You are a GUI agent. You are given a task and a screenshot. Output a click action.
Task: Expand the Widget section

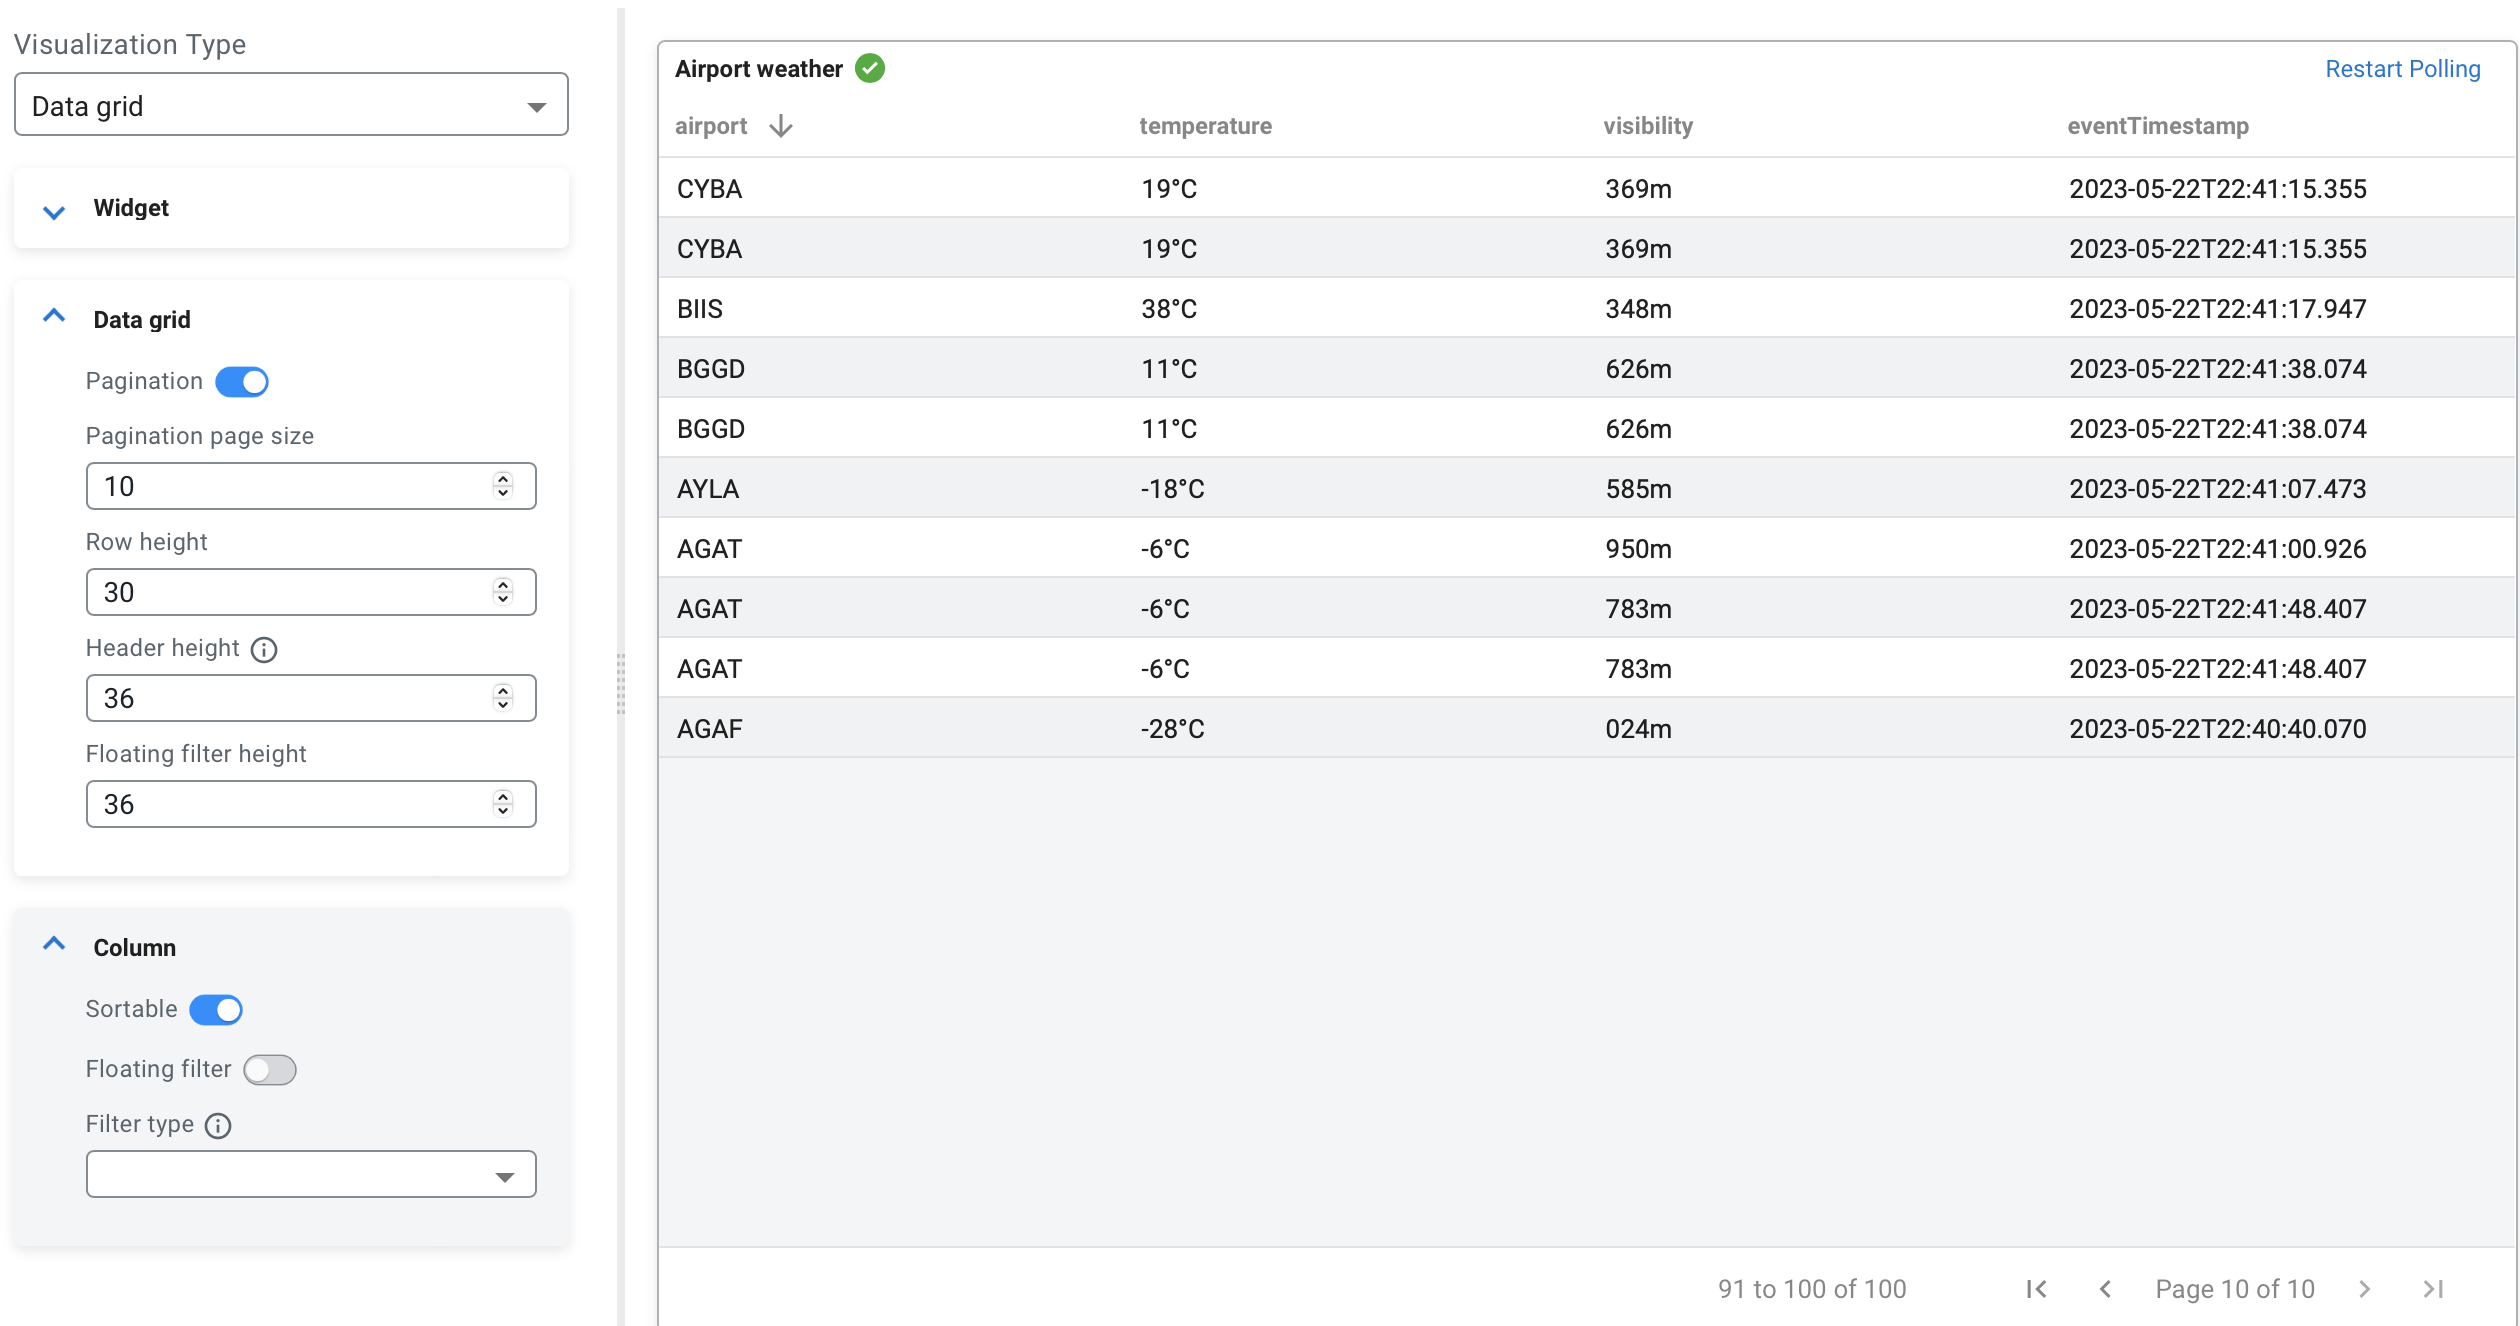coord(54,209)
